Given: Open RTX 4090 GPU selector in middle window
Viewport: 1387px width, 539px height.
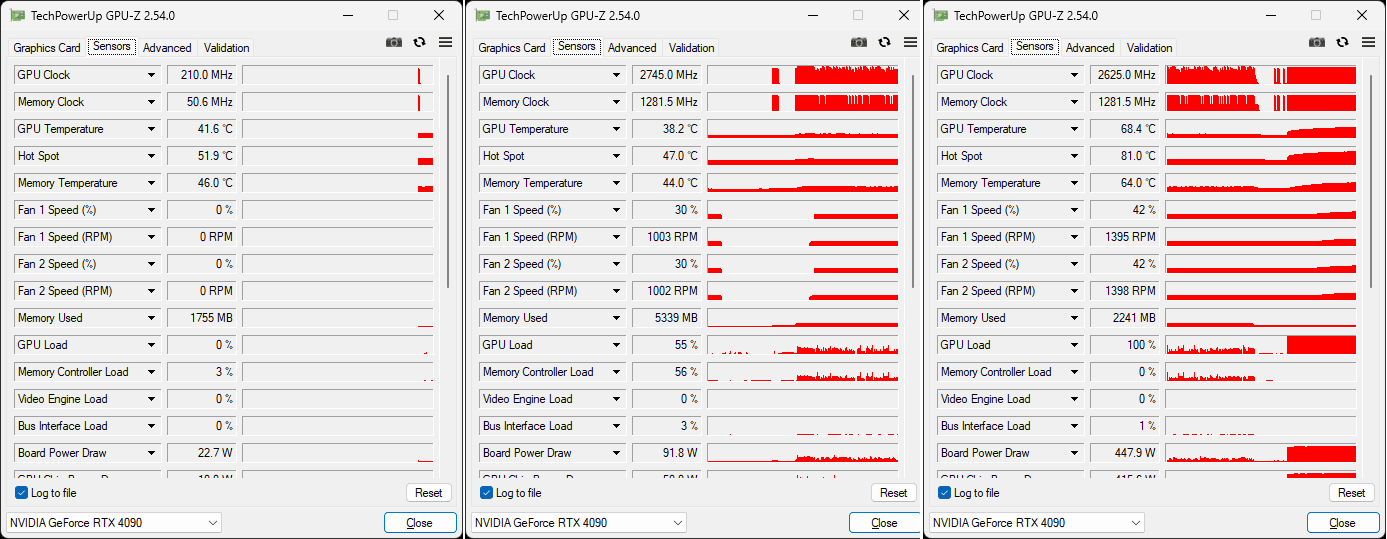Looking at the screenshot, I should pos(579,523).
